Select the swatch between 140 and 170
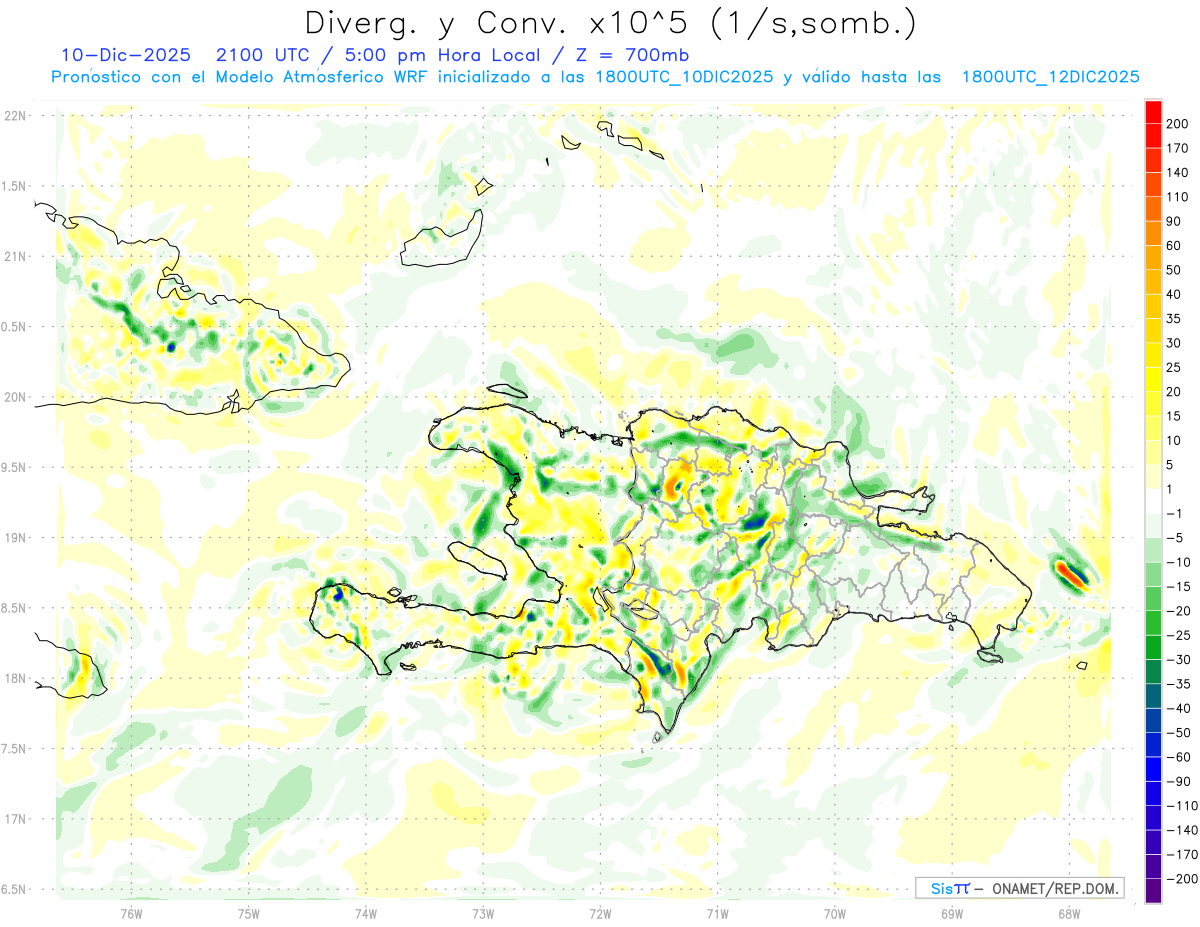The width and height of the screenshot is (1200, 927). (x=1154, y=160)
